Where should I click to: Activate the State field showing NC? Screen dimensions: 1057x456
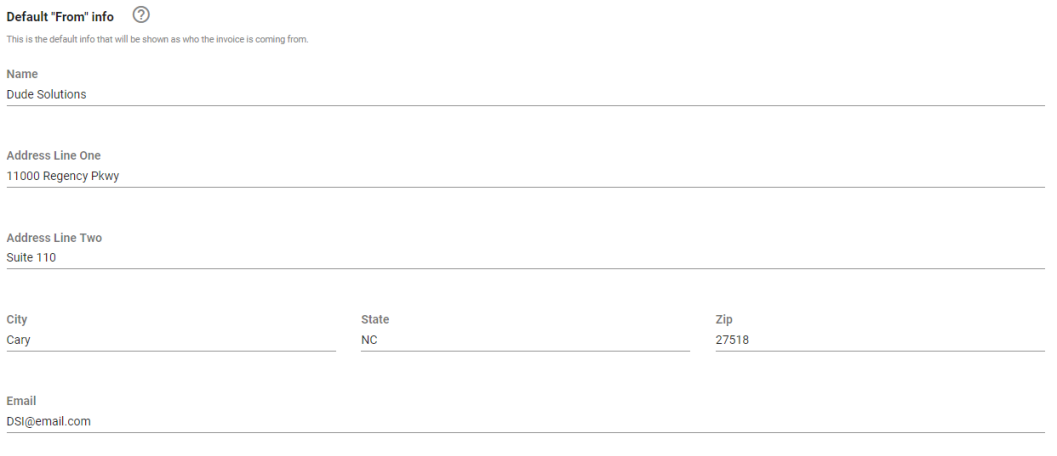525,341
